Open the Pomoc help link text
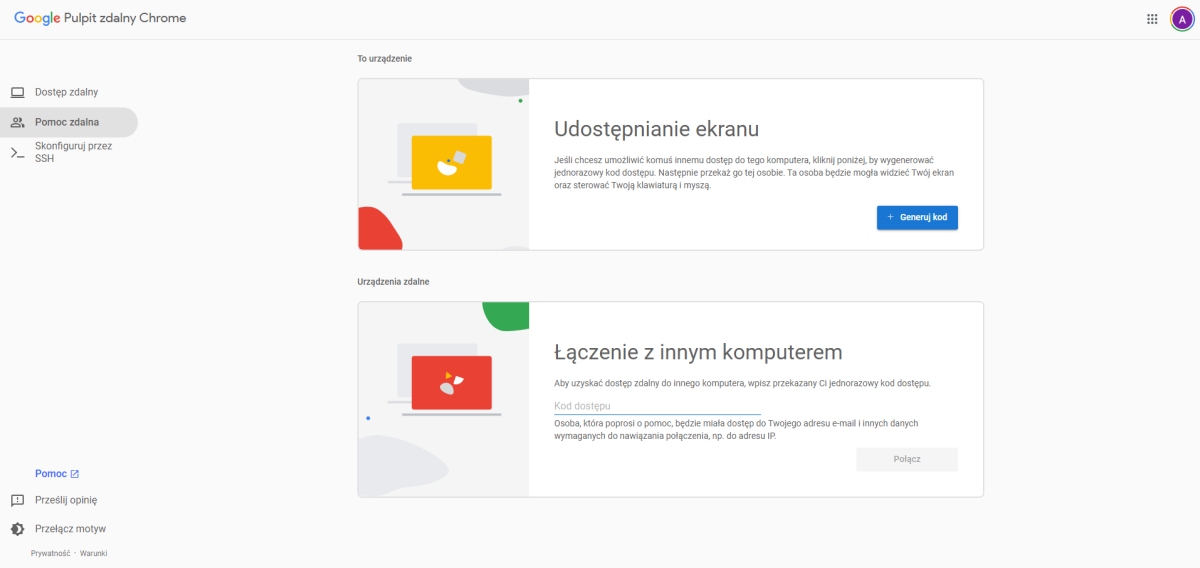 pos(51,474)
